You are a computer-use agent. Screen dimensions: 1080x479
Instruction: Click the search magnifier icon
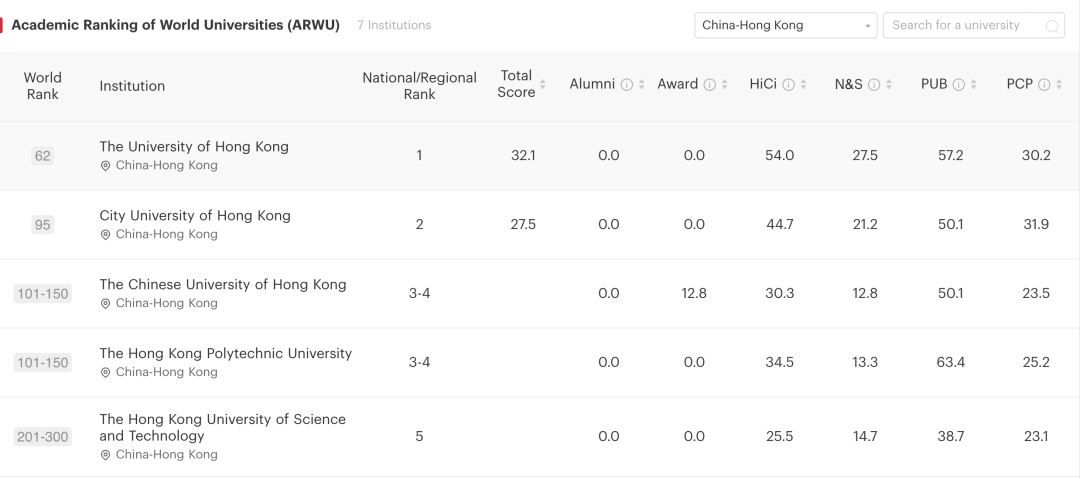point(1052,26)
